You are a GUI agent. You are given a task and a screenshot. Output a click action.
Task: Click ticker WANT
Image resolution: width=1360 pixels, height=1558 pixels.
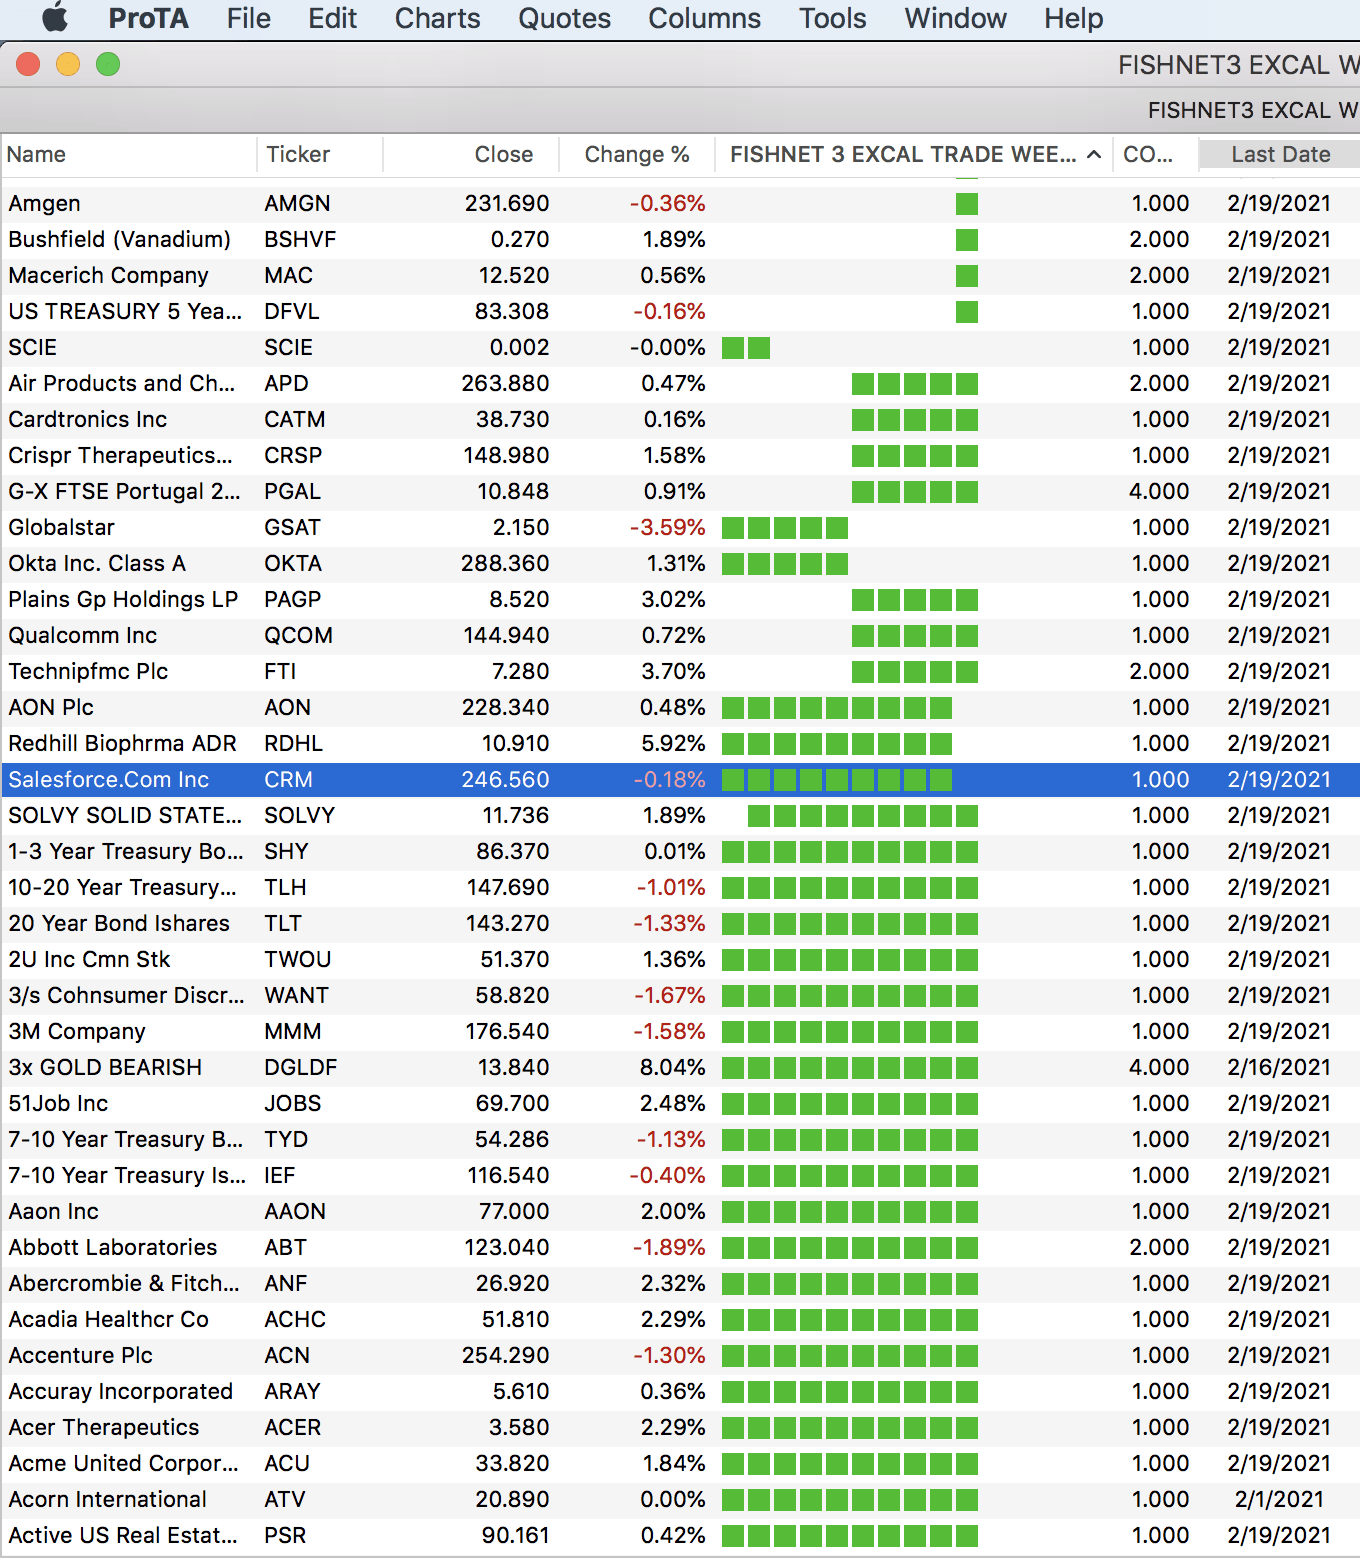(x=296, y=996)
